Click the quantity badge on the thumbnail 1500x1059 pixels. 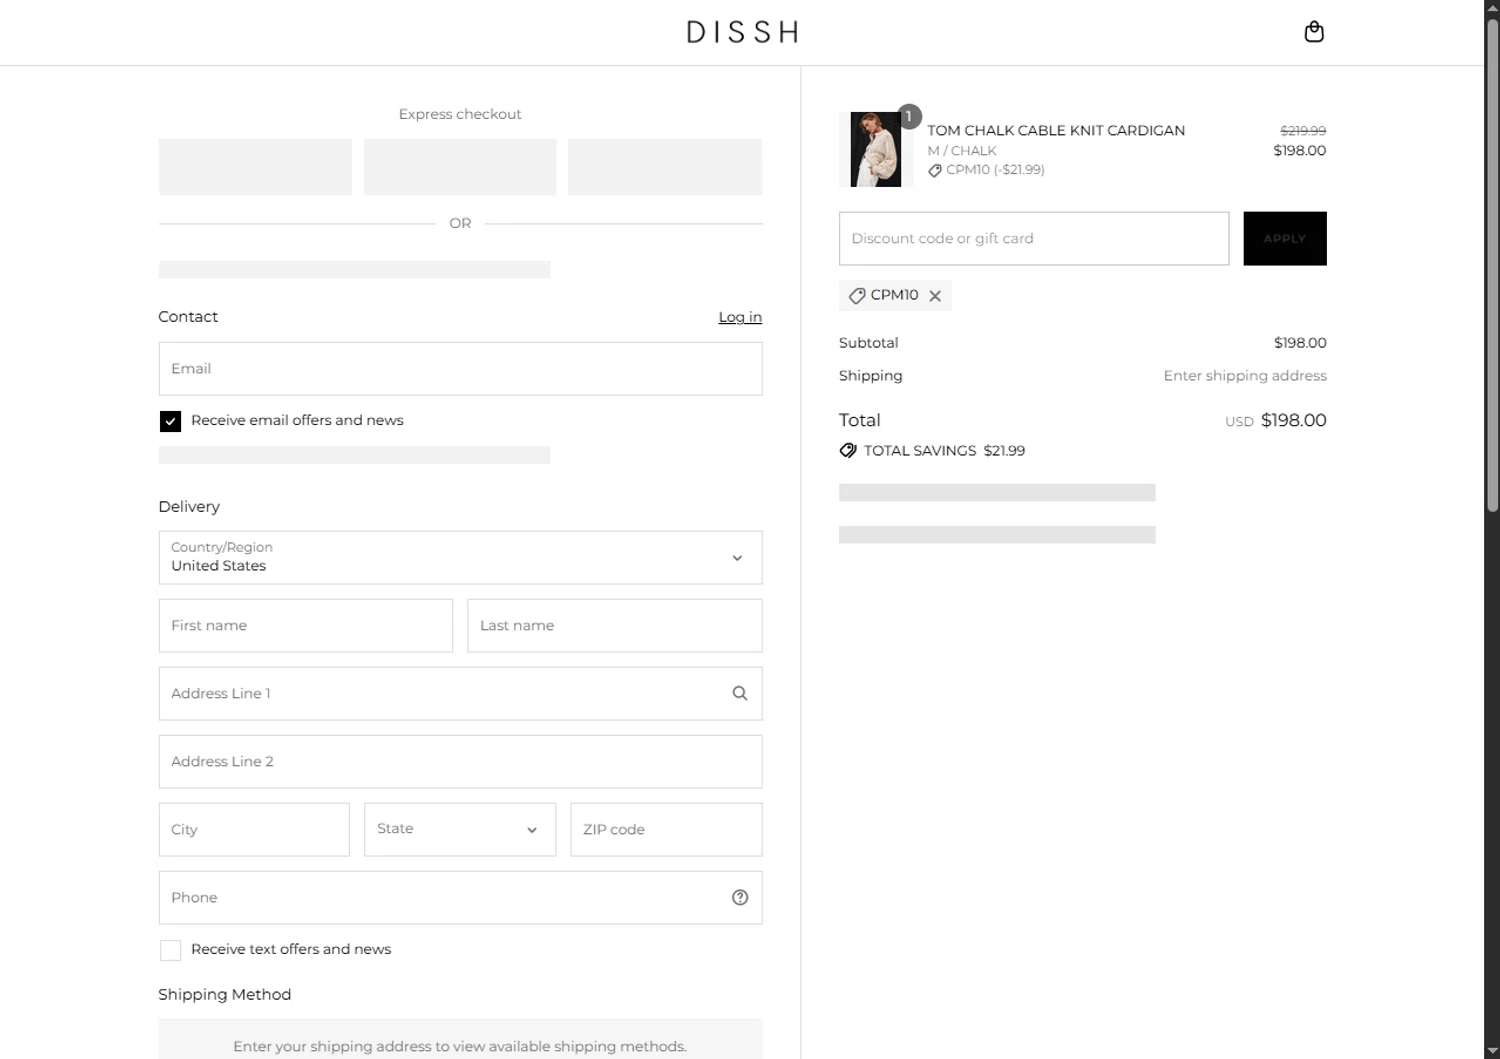pos(908,116)
